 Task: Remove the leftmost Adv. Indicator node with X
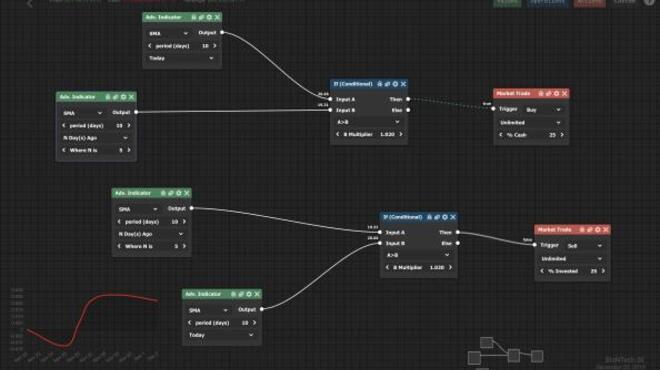131,97
